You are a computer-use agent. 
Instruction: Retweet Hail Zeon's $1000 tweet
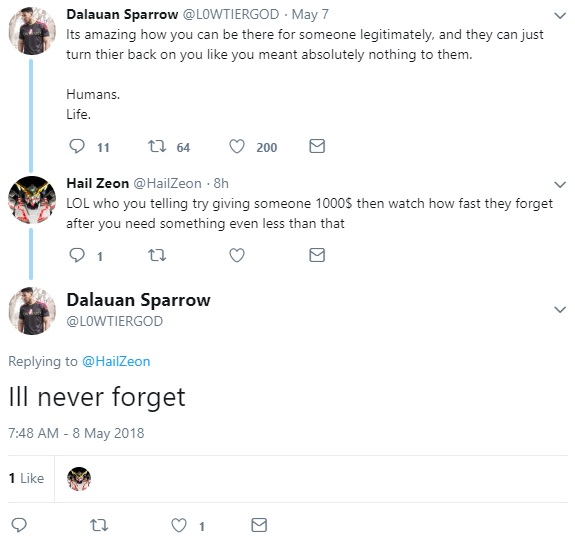click(157, 255)
